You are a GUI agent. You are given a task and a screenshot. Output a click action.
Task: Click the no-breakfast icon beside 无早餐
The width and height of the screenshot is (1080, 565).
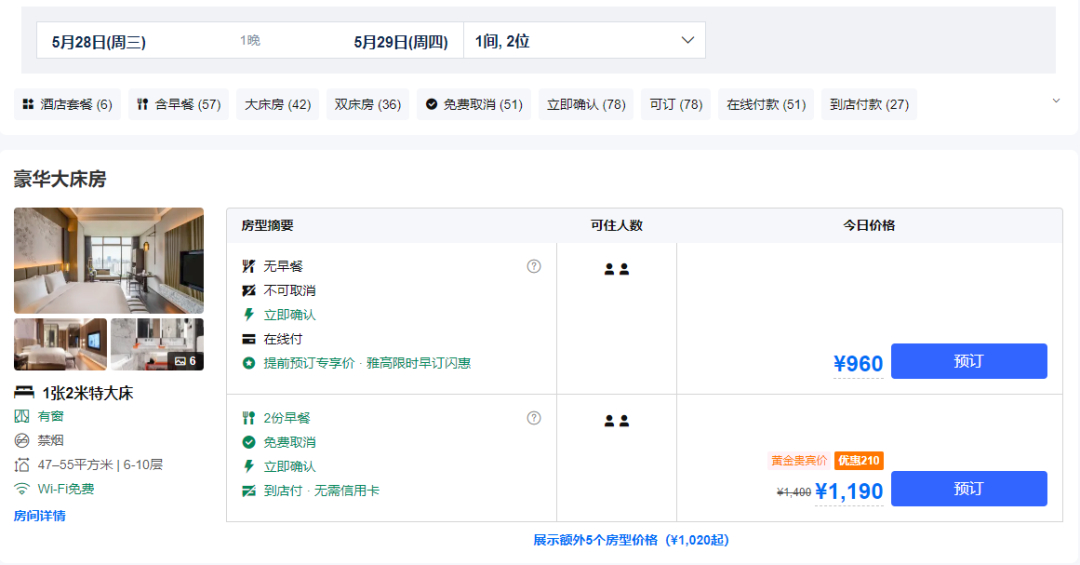pos(249,266)
